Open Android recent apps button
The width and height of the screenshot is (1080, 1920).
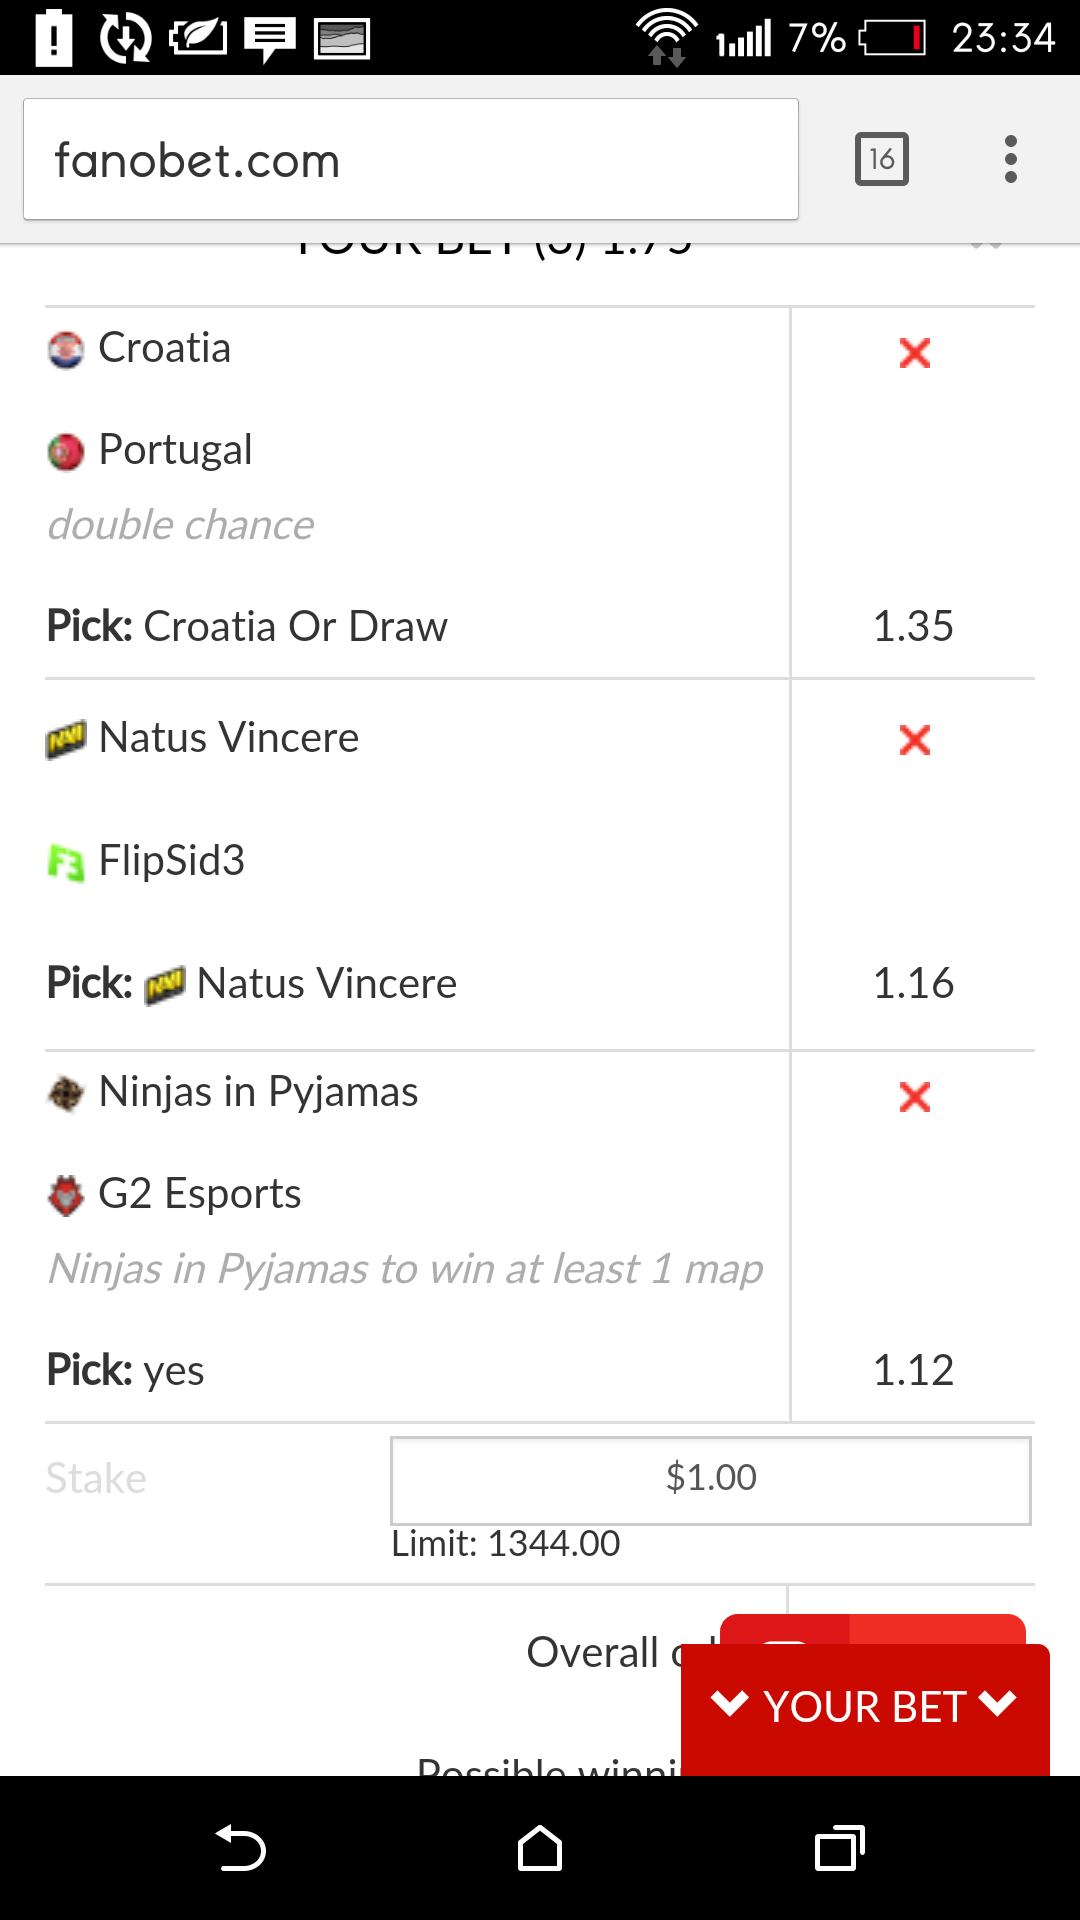(x=839, y=1848)
